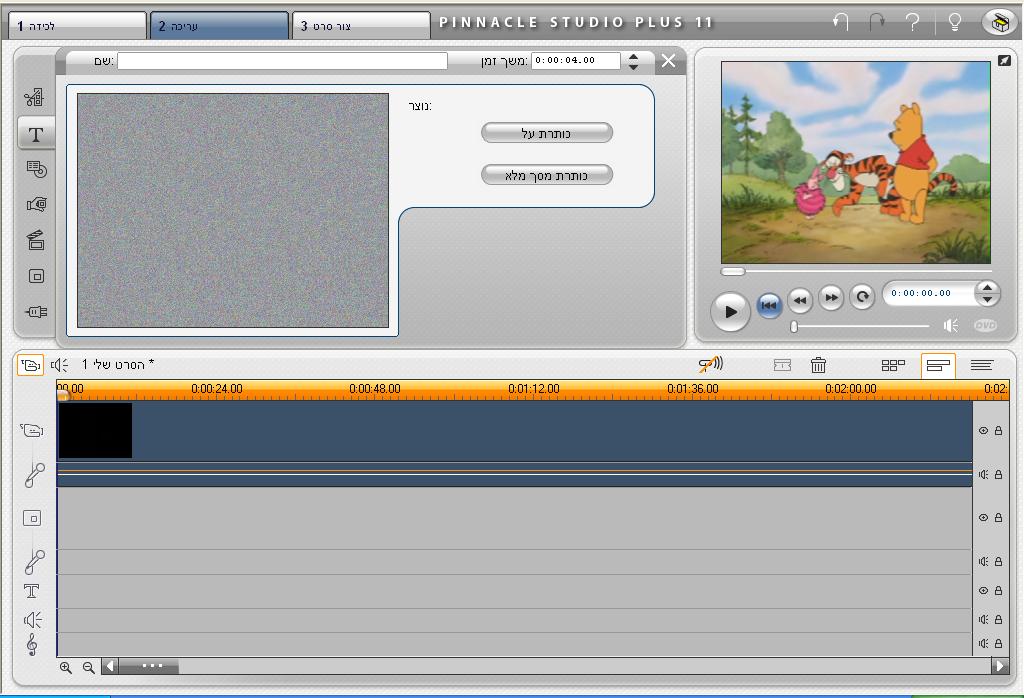Open the disc menu tool icon
The image size is (1024, 698).
coord(36,170)
